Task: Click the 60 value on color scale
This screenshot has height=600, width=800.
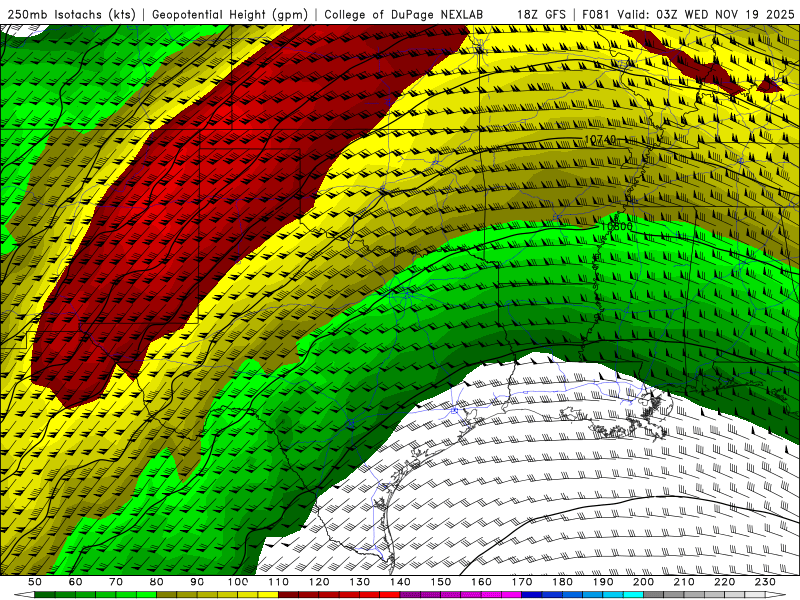Action: coord(76,582)
